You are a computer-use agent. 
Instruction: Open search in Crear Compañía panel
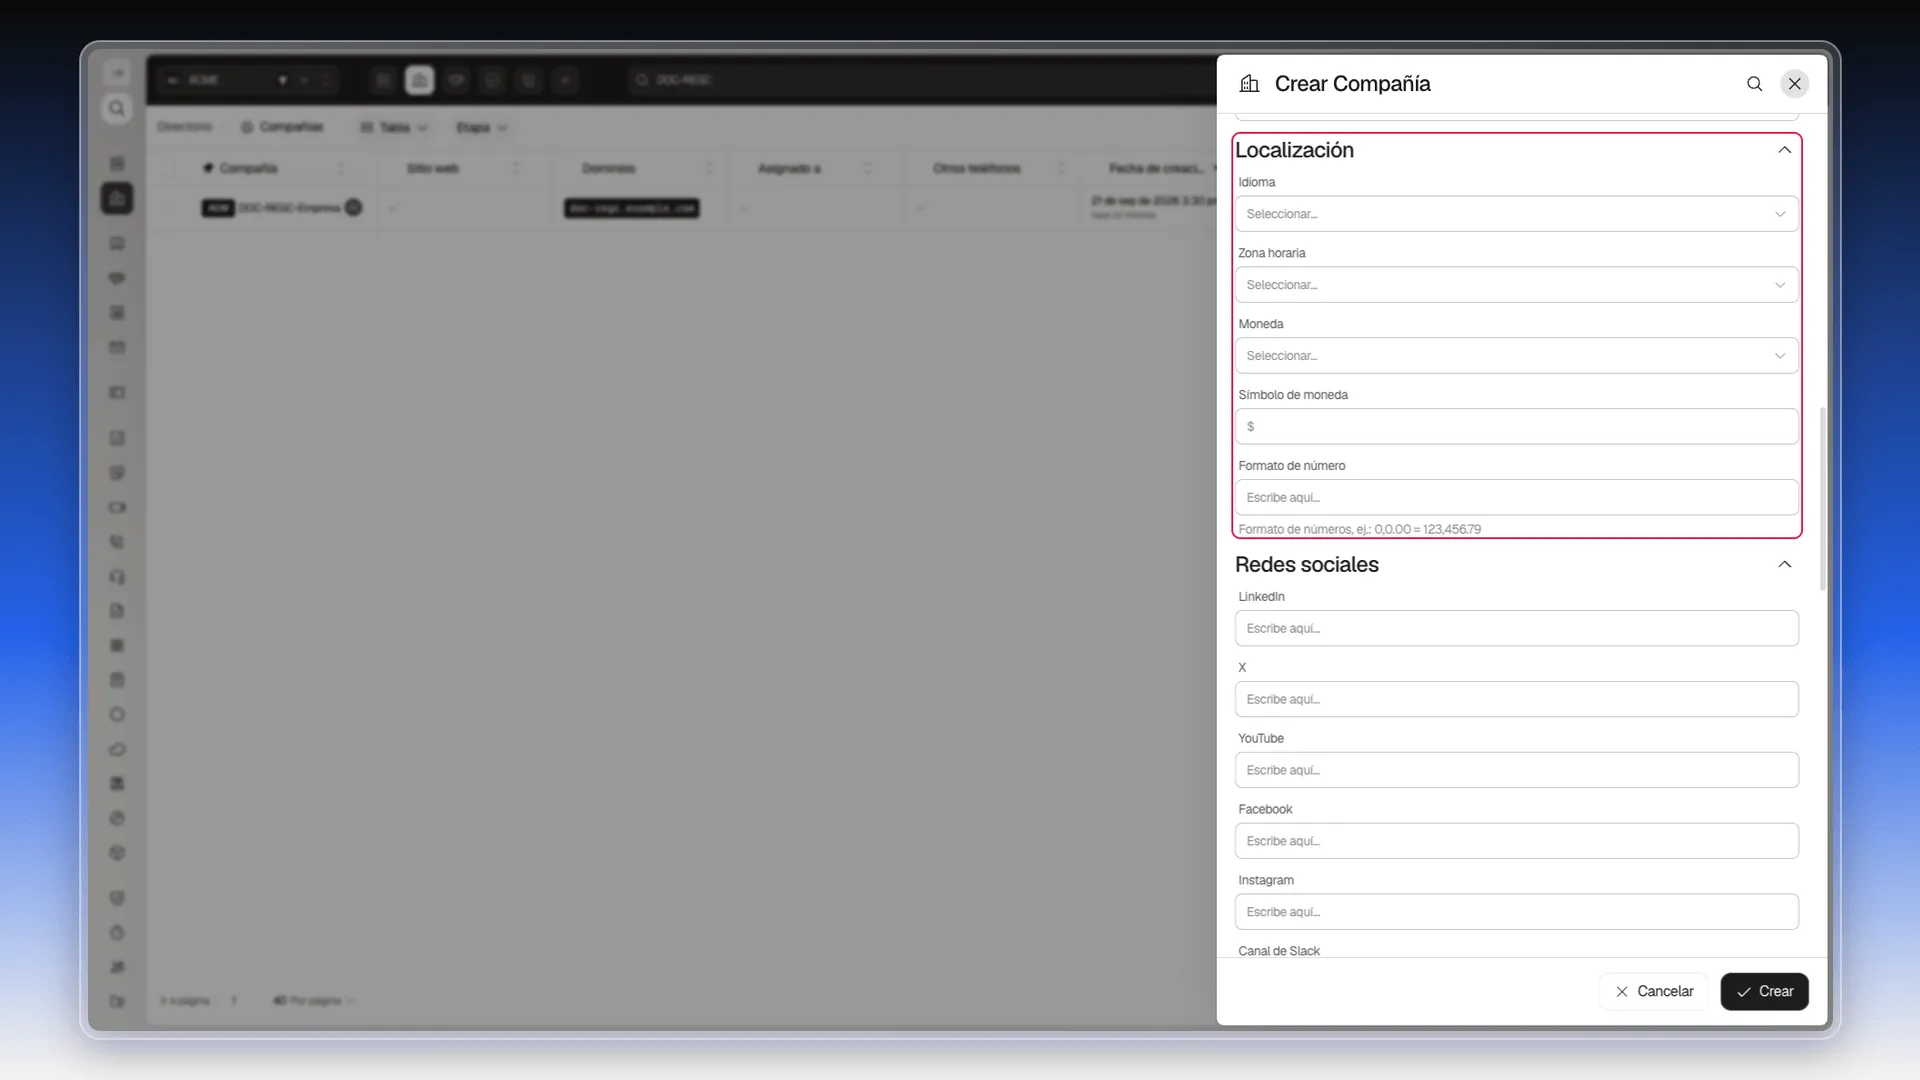click(x=1754, y=84)
